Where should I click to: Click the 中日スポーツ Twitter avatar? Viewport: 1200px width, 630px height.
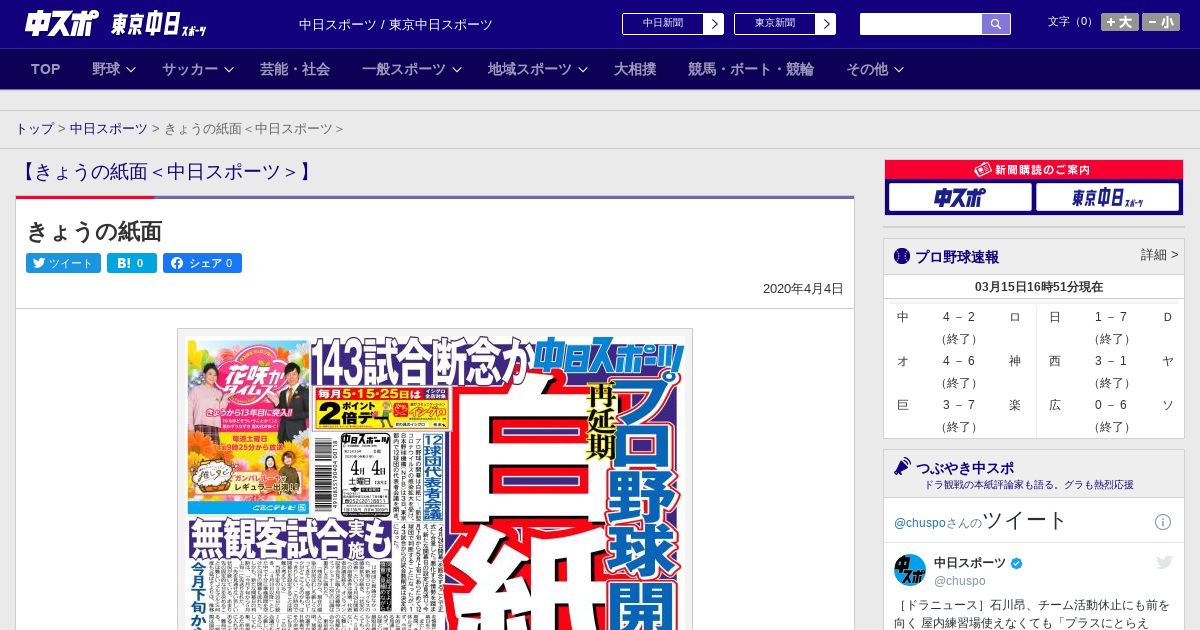click(910, 570)
